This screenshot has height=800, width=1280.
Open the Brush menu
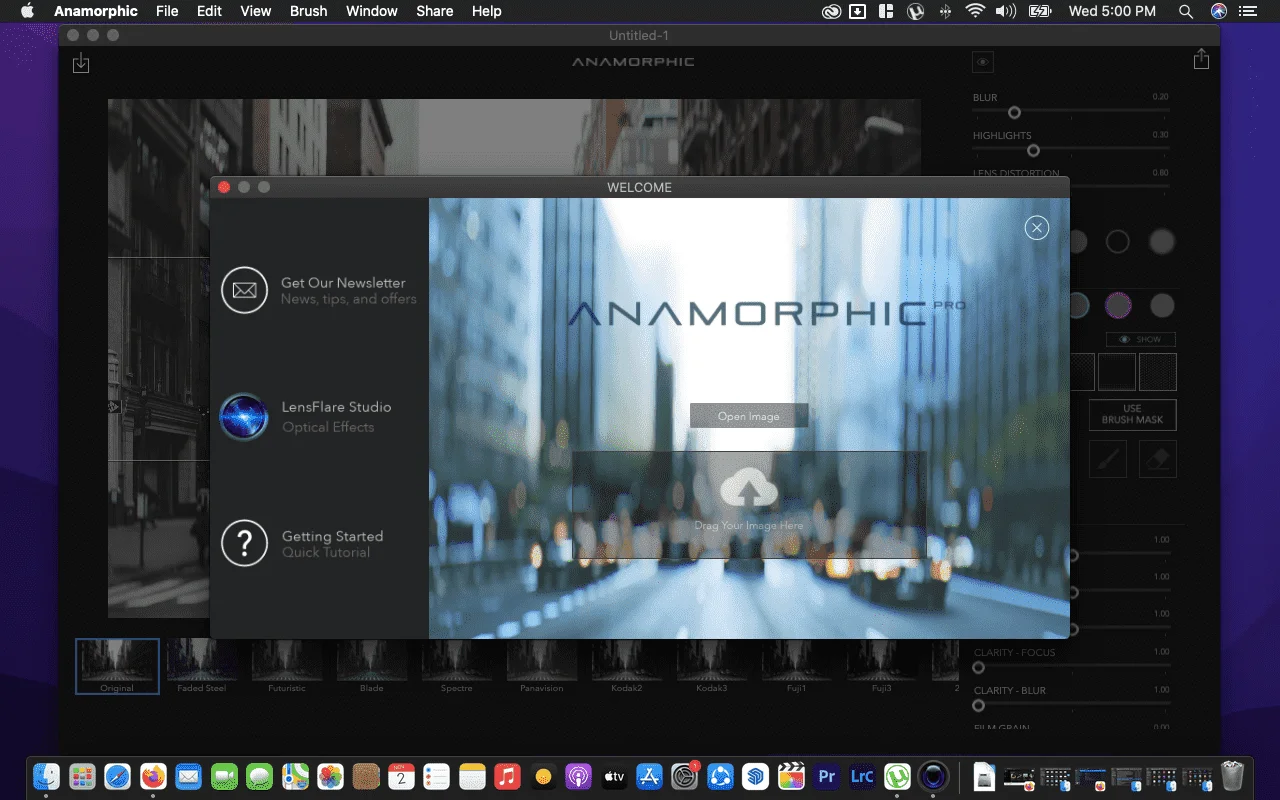[308, 11]
